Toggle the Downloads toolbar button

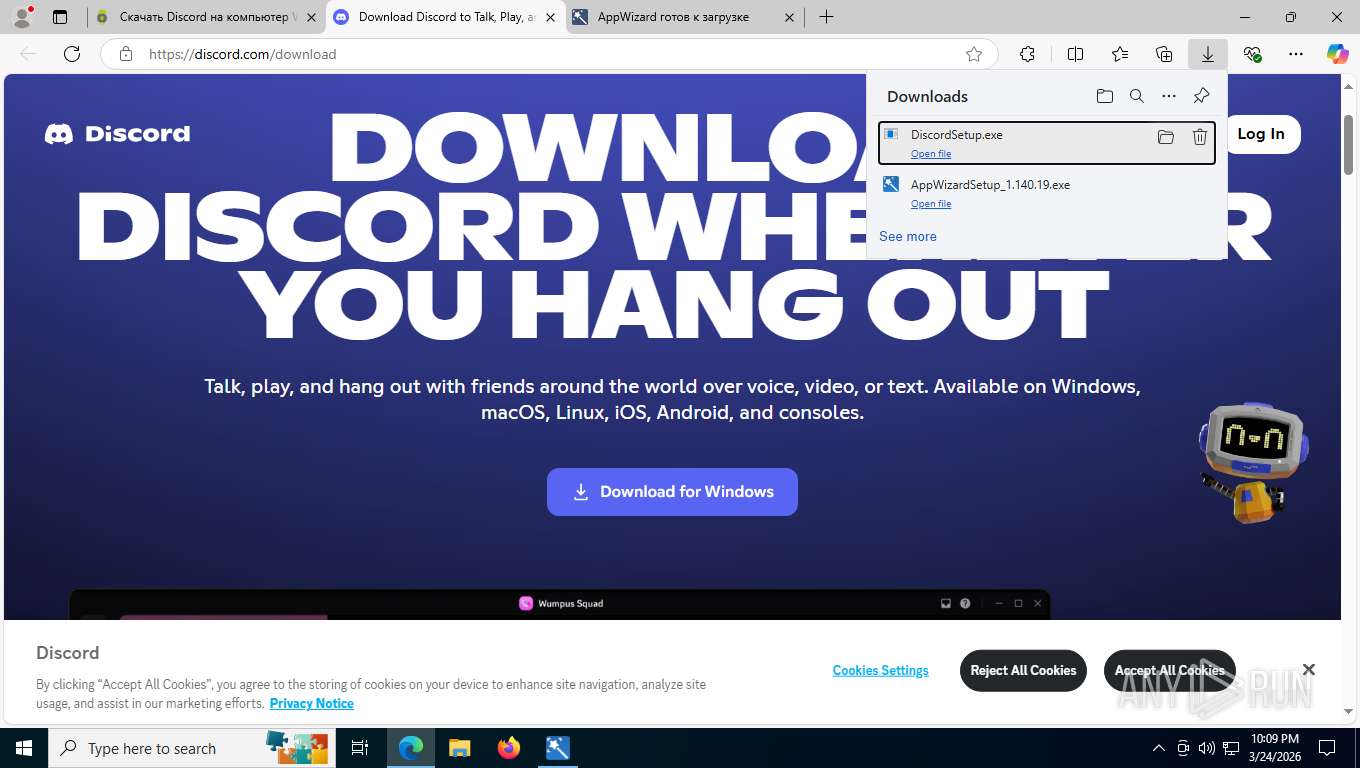click(1208, 54)
